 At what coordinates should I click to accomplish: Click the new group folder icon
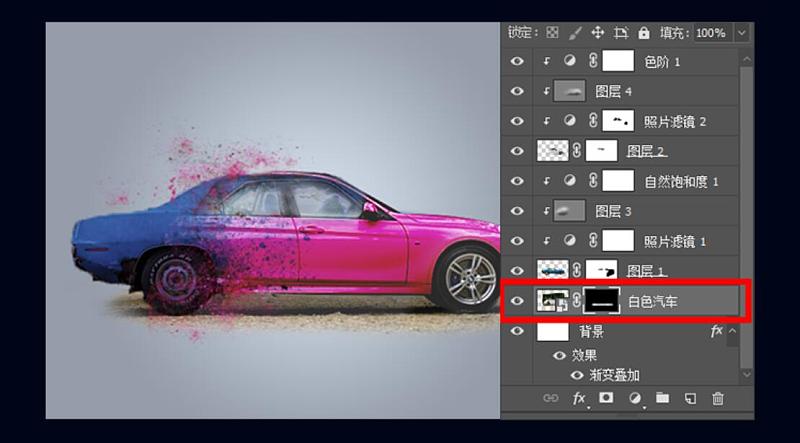pyautogui.click(x=661, y=398)
